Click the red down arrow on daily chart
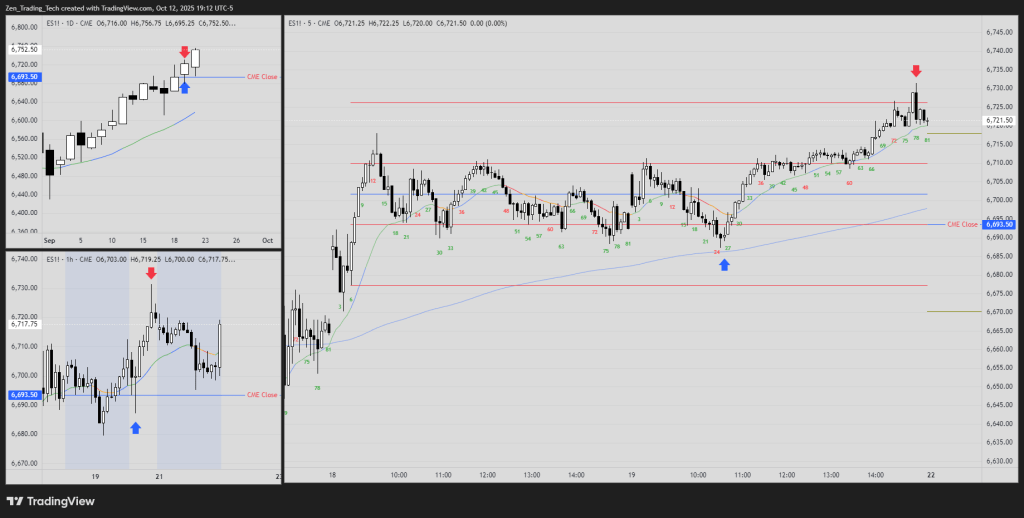 184,51
